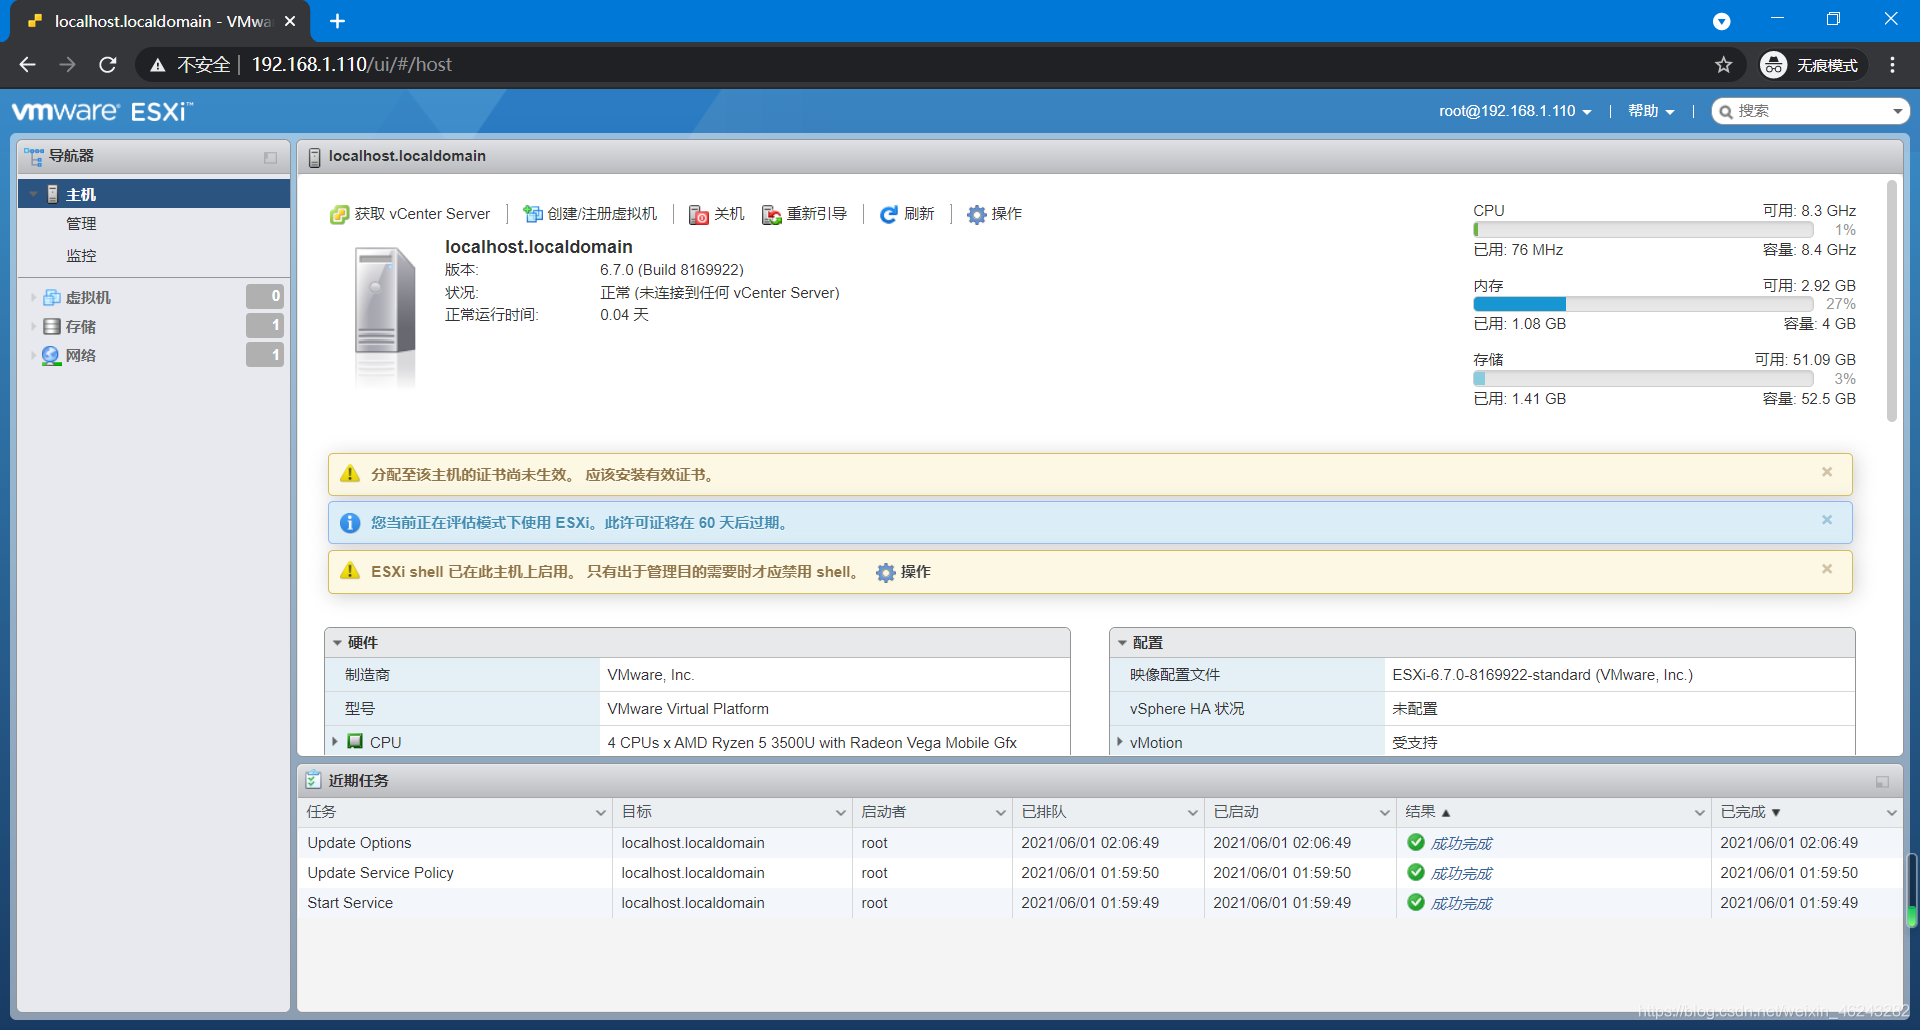This screenshot has width=1920, height=1030.
Task: Click the actions (操作) gear icon in toolbar
Action: pyautogui.click(x=976, y=214)
